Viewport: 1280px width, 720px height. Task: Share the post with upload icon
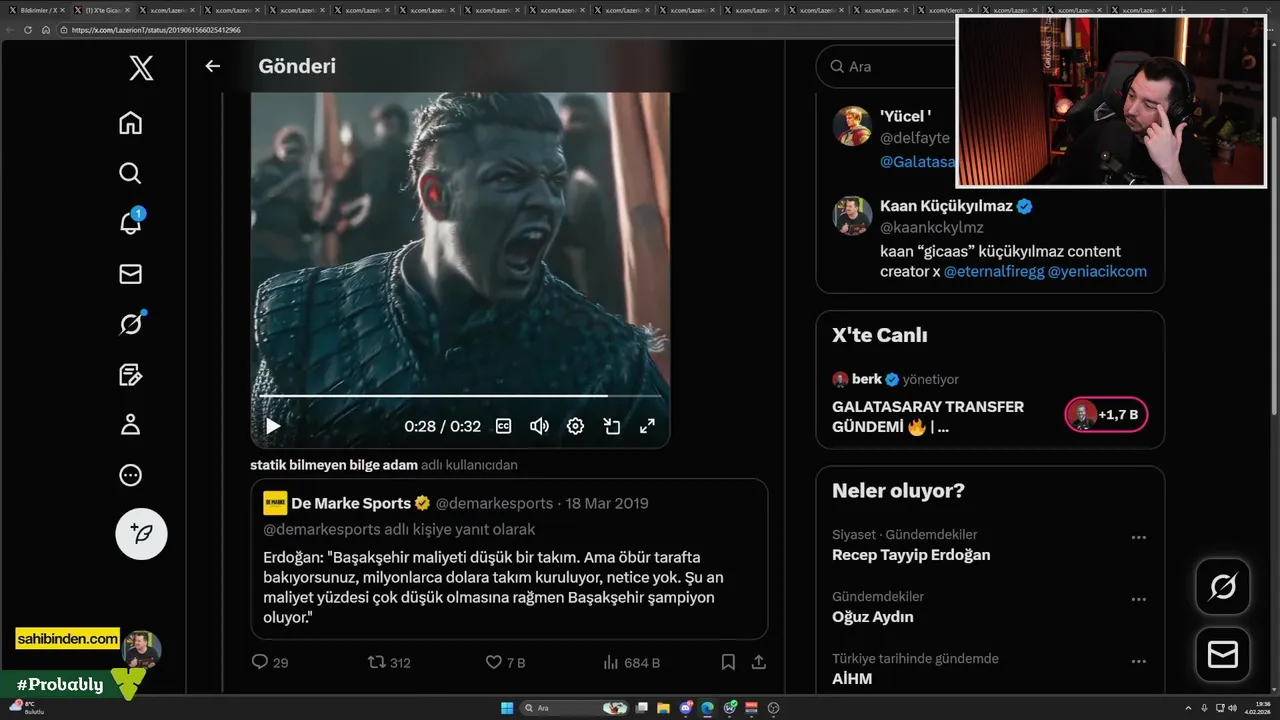pos(759,662)
